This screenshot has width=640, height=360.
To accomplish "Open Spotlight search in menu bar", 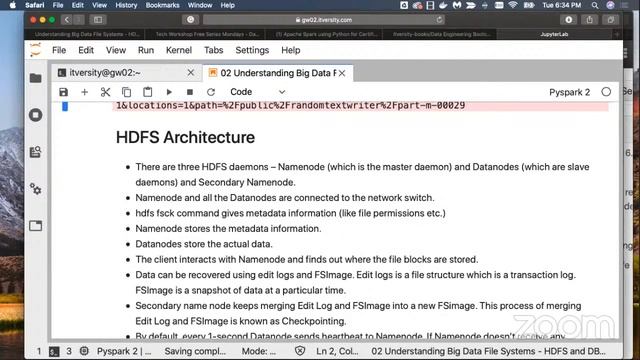I will 595,5.
